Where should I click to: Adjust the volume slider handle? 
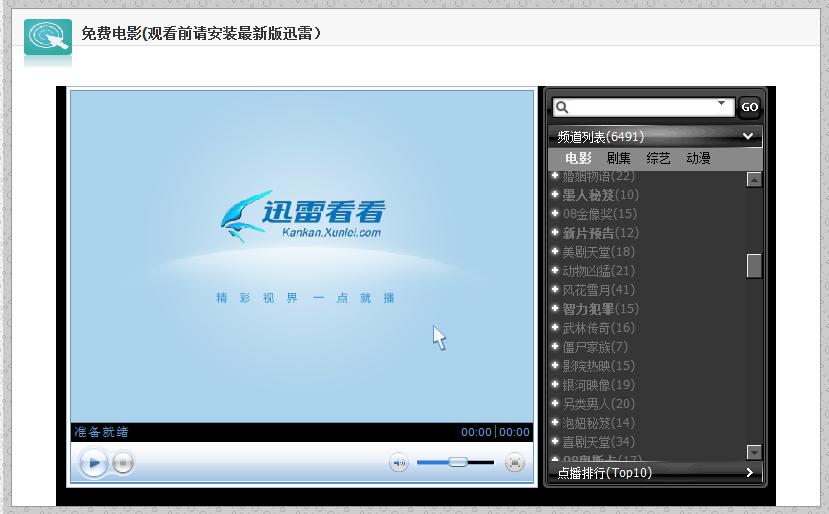[x=457, y=462]
